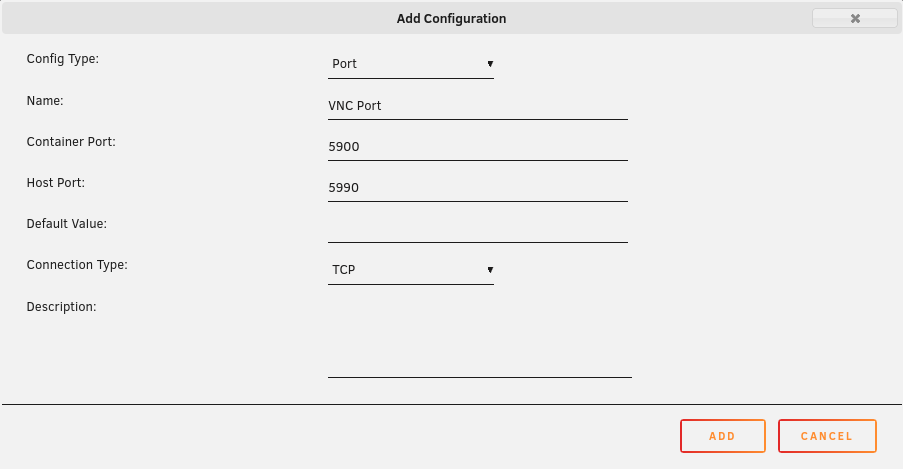Screen dimensions: 903x469
Task: Focus the Description text area
Action: tap(480, 338)
